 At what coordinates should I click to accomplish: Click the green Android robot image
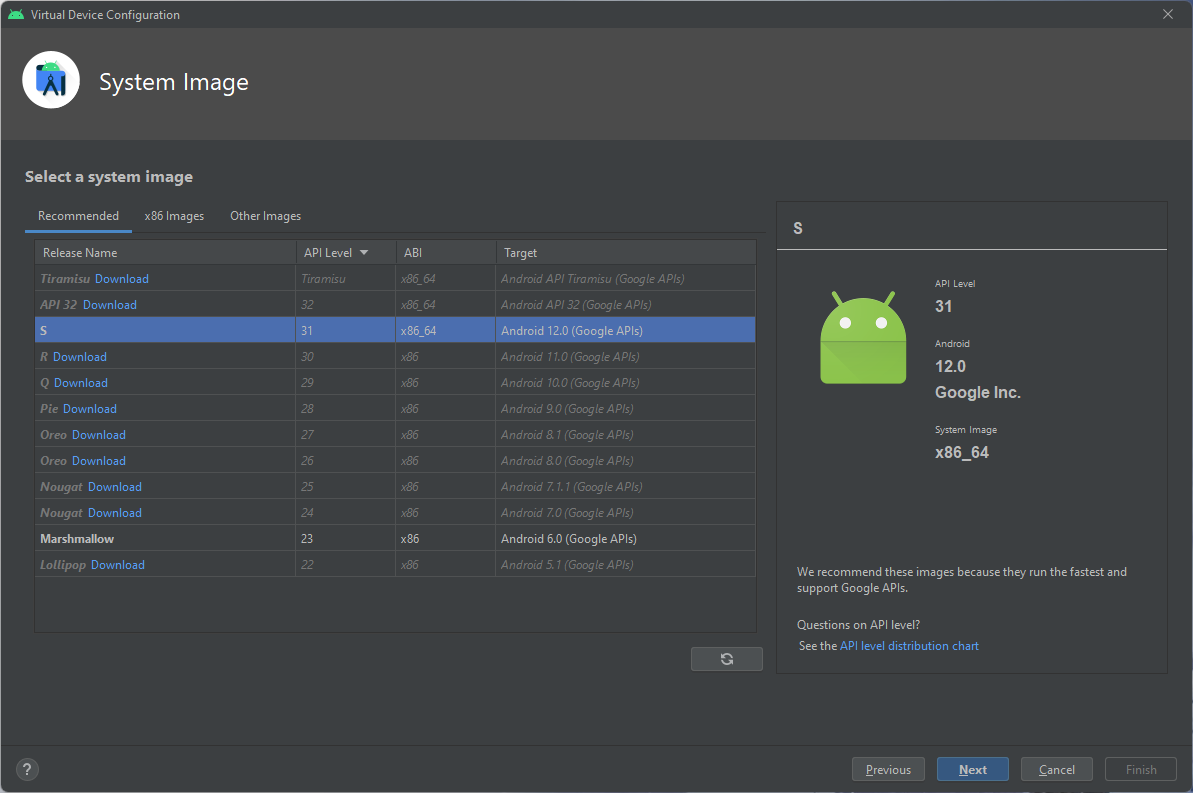tap(863, 337)
